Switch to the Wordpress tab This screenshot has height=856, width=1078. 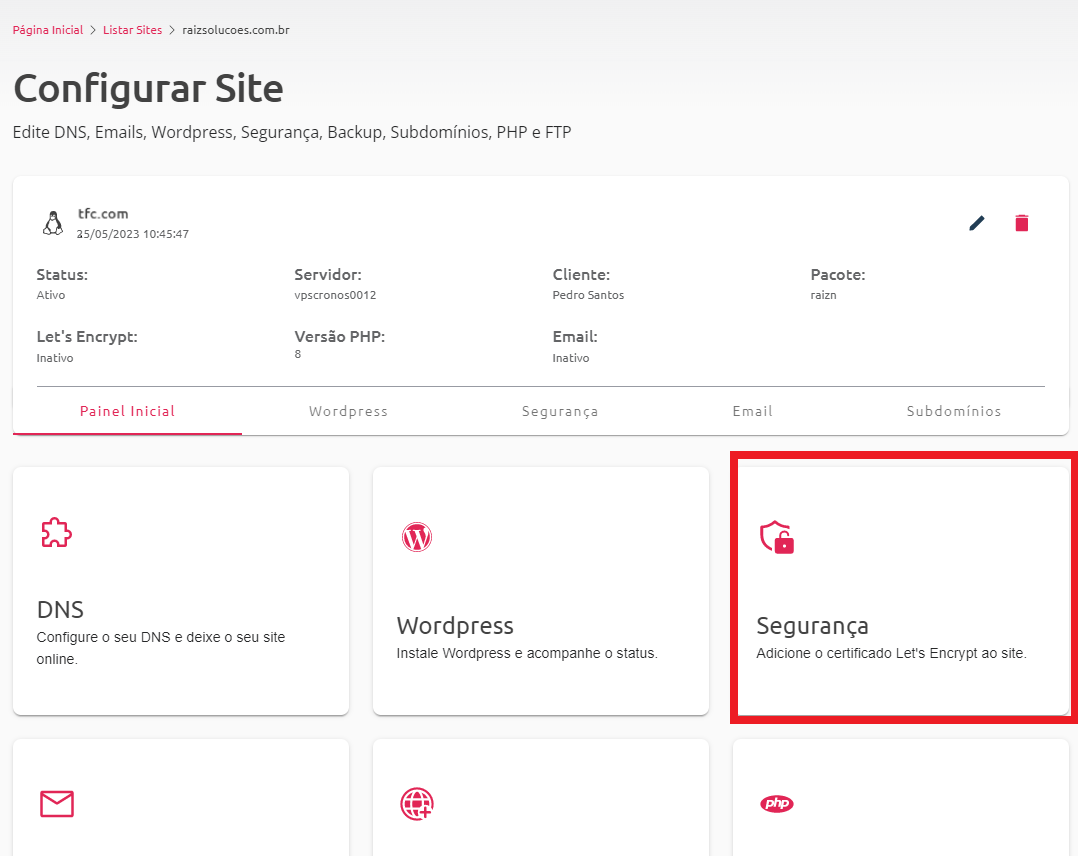(x=349, y=411)
